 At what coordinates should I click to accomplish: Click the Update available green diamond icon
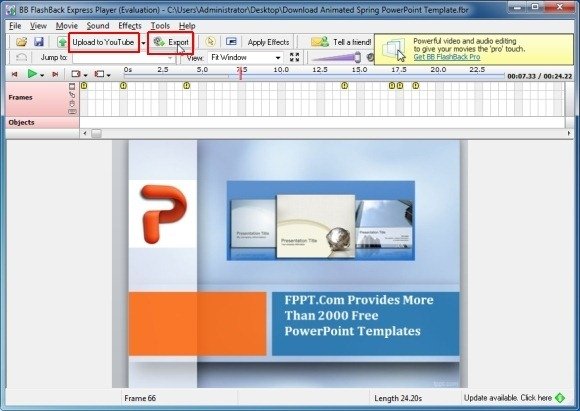[560, 398]
